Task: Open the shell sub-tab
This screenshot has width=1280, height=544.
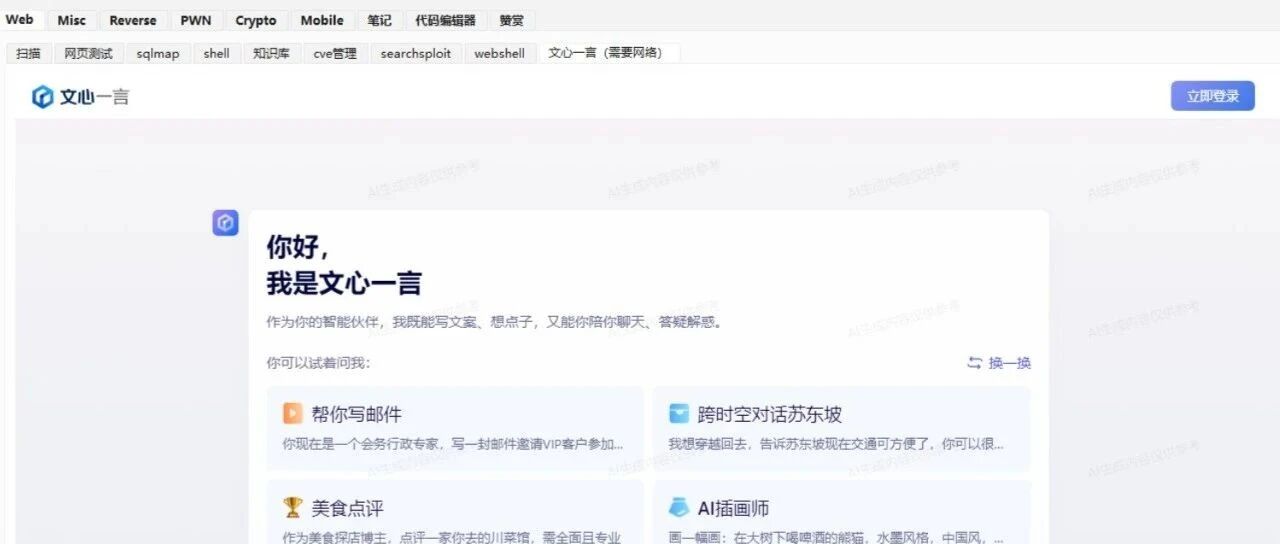Action: [217, 53]
